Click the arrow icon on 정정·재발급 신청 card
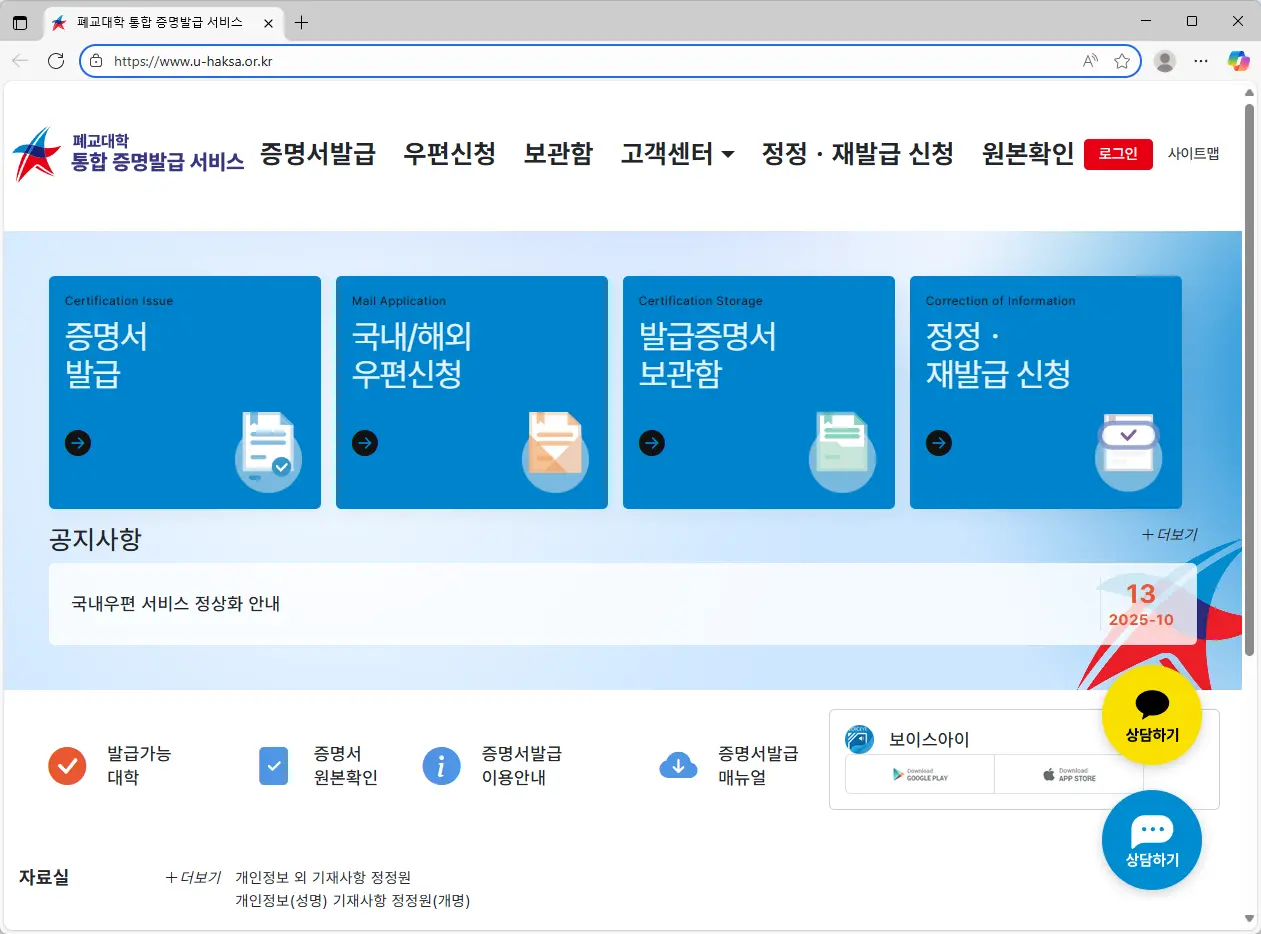 (x=938, y=443)
